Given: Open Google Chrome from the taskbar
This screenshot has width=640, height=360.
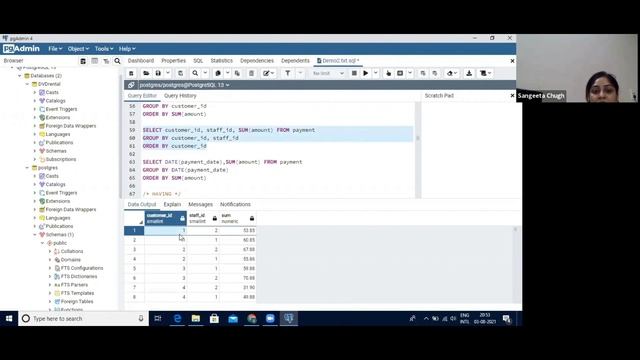Looking at the screenshot, I should [252, 318].
